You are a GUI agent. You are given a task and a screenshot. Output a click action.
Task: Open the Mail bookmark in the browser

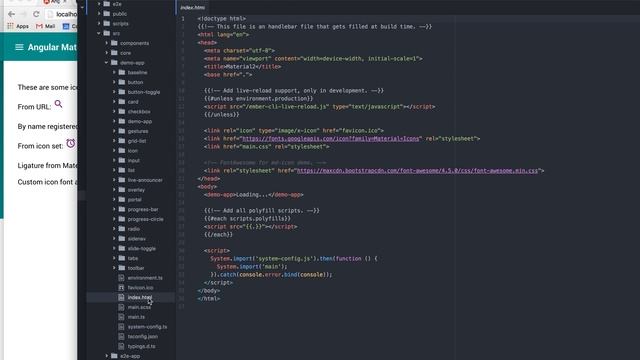click(x=45, y=26)
